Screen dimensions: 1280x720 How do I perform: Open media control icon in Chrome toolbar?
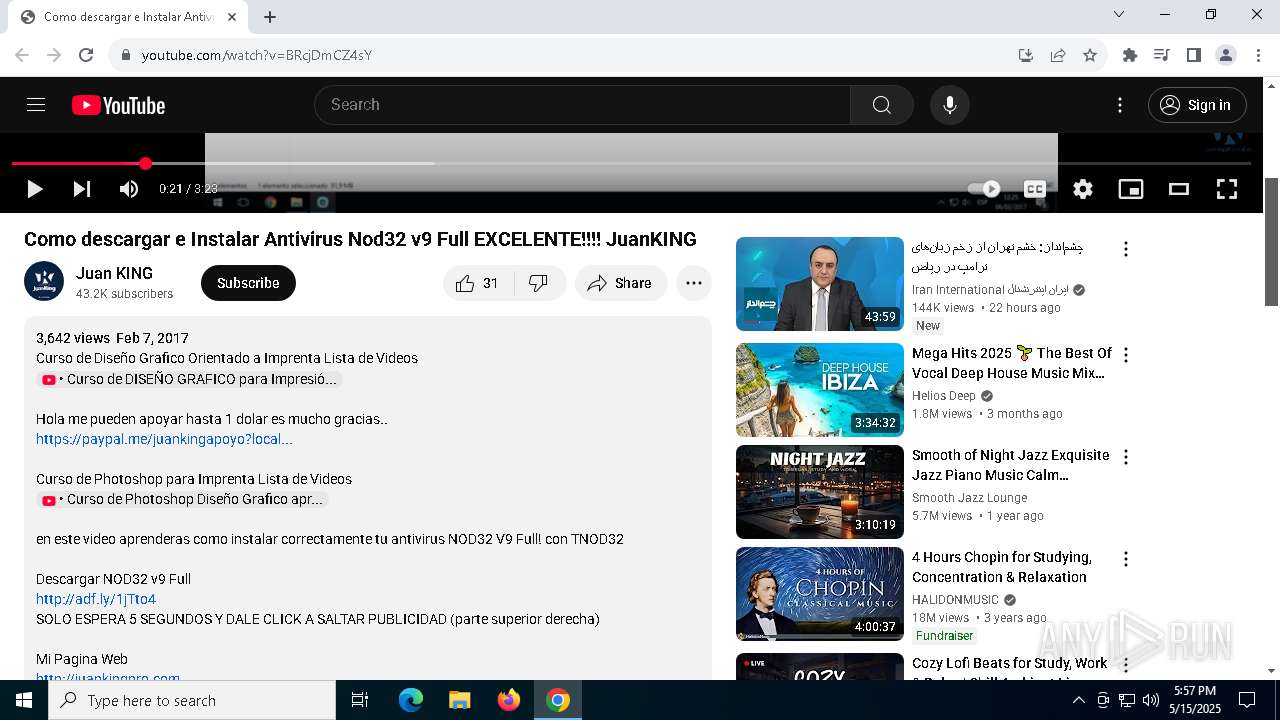click(1161, 55)
